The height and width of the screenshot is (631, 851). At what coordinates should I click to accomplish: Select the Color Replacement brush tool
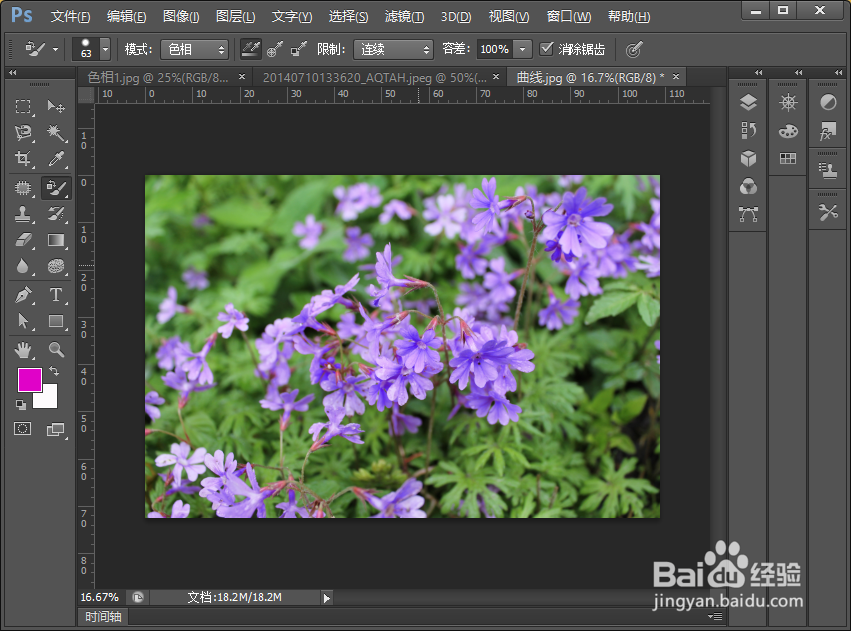click(56, 188)
